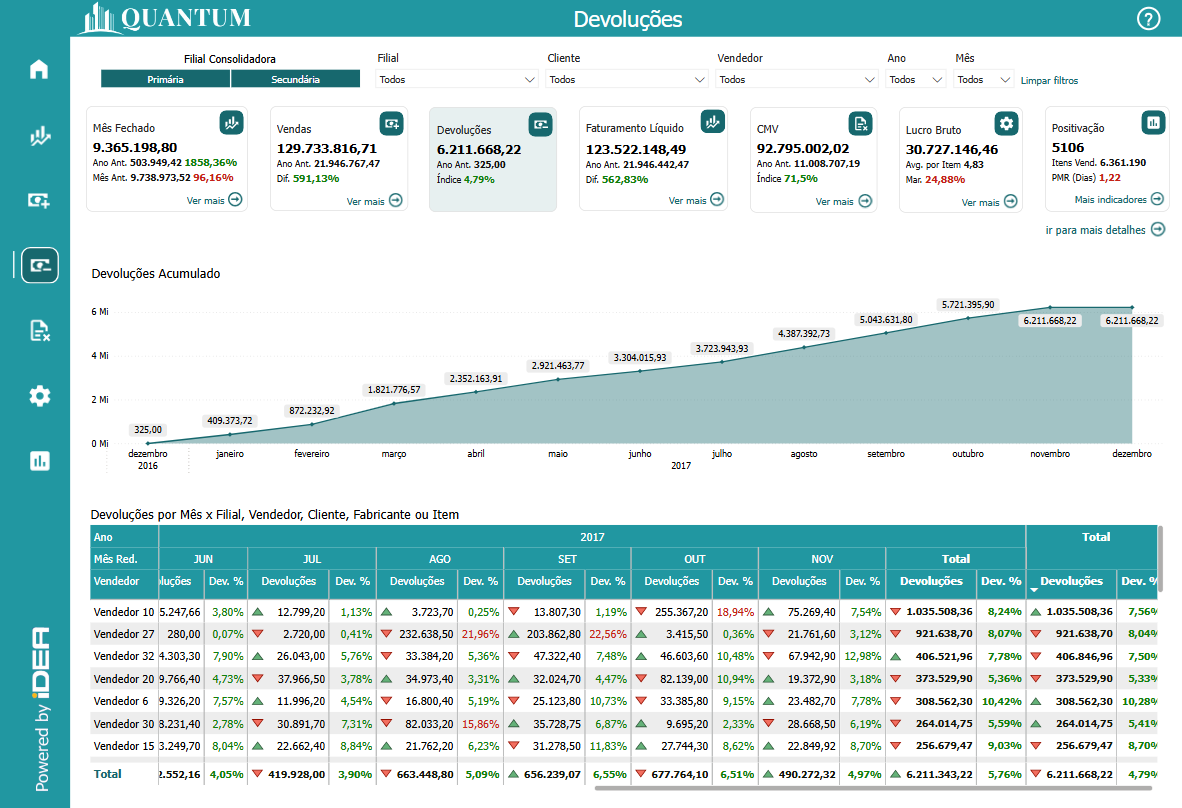This screenshot has height=808, width=1182.
Task: Open the Cliente filter dropdown
Action: (627, 80)
